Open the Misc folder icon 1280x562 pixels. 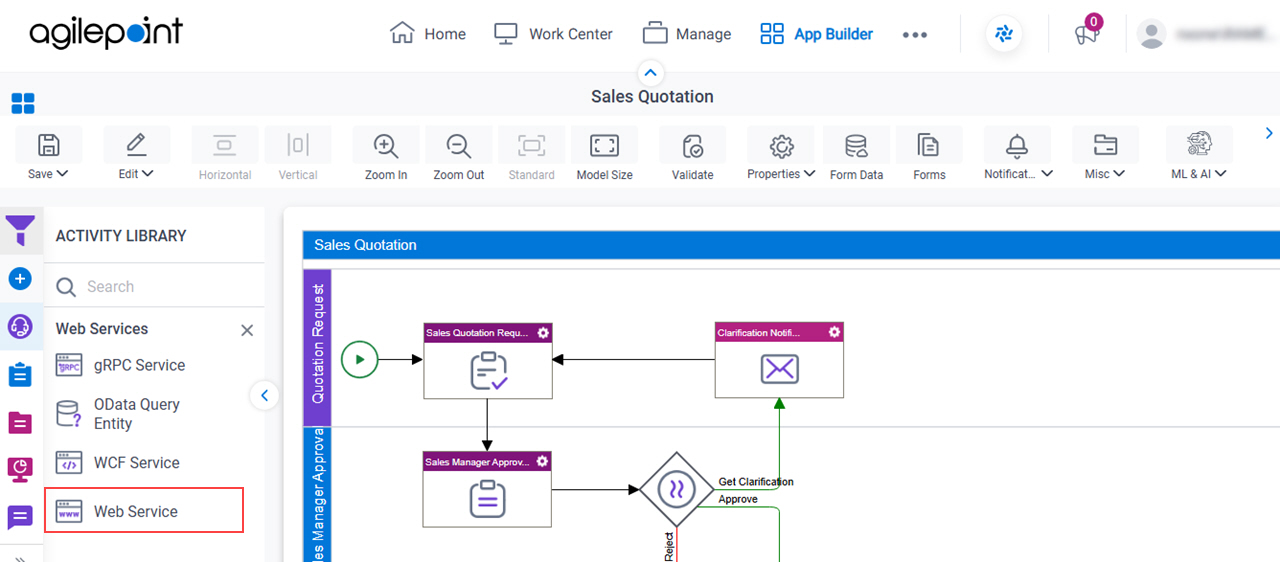click(x=1105, y=146)
